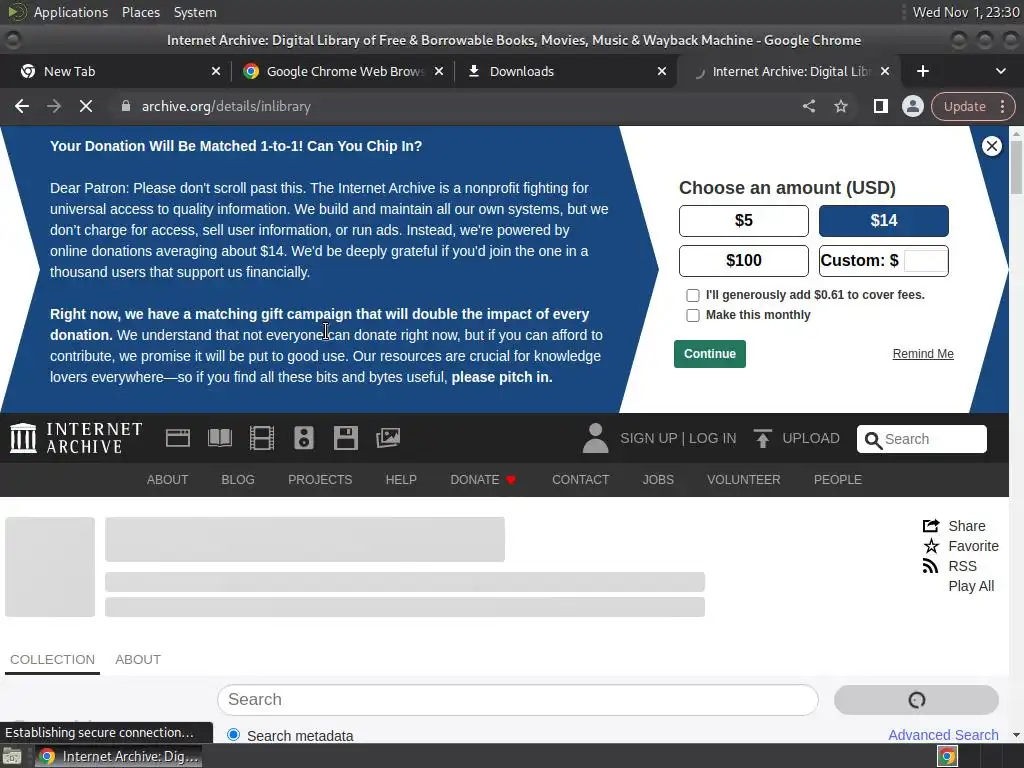
Task: Close the donation banner
Action: click(991, 146)
